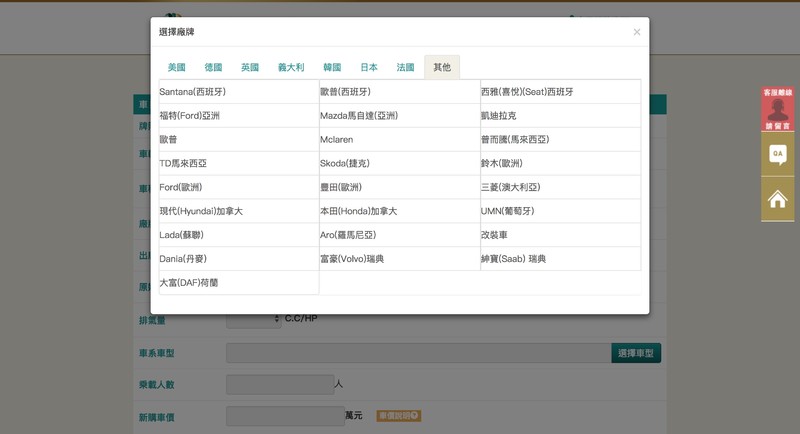Image resolution: width=800 pixels, height=434 pixels.
Task: Open the 排氣量 C.C/HP dropdown
Action: (254, 320)
